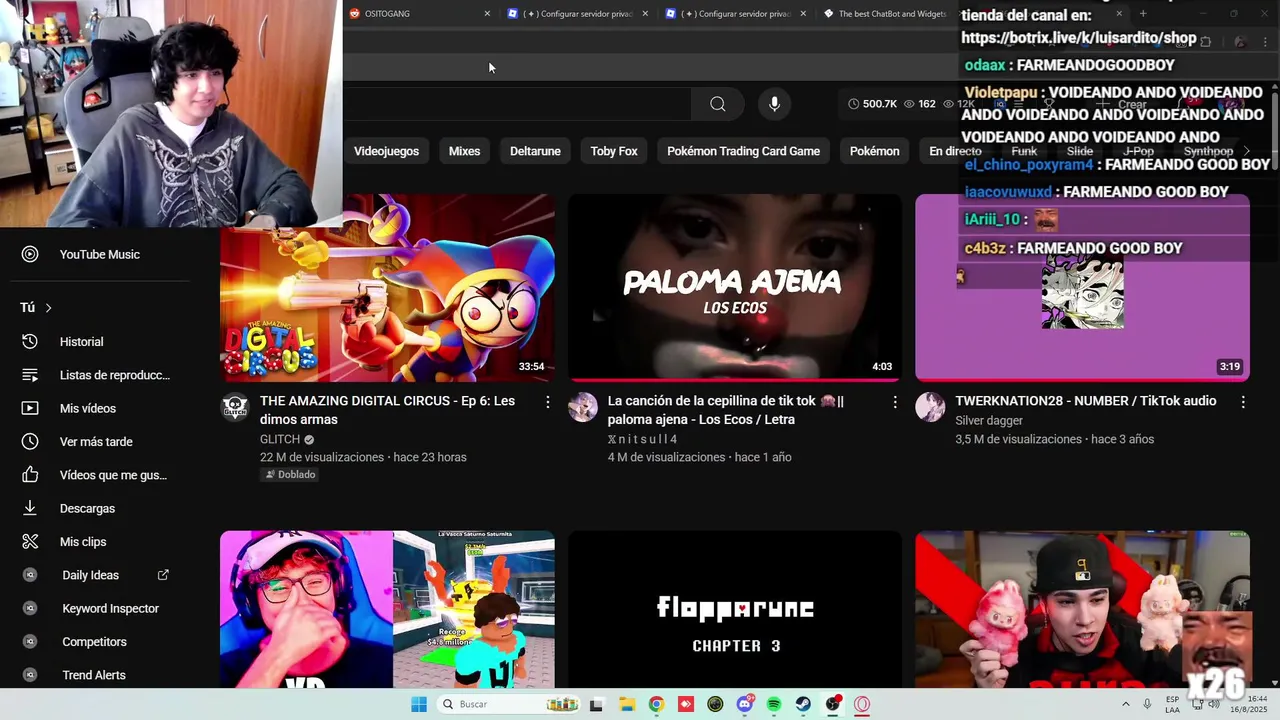Open options menu for Paloma Ajena video
The height and width of the screenshot is (720, 1280).
[895, 402]
